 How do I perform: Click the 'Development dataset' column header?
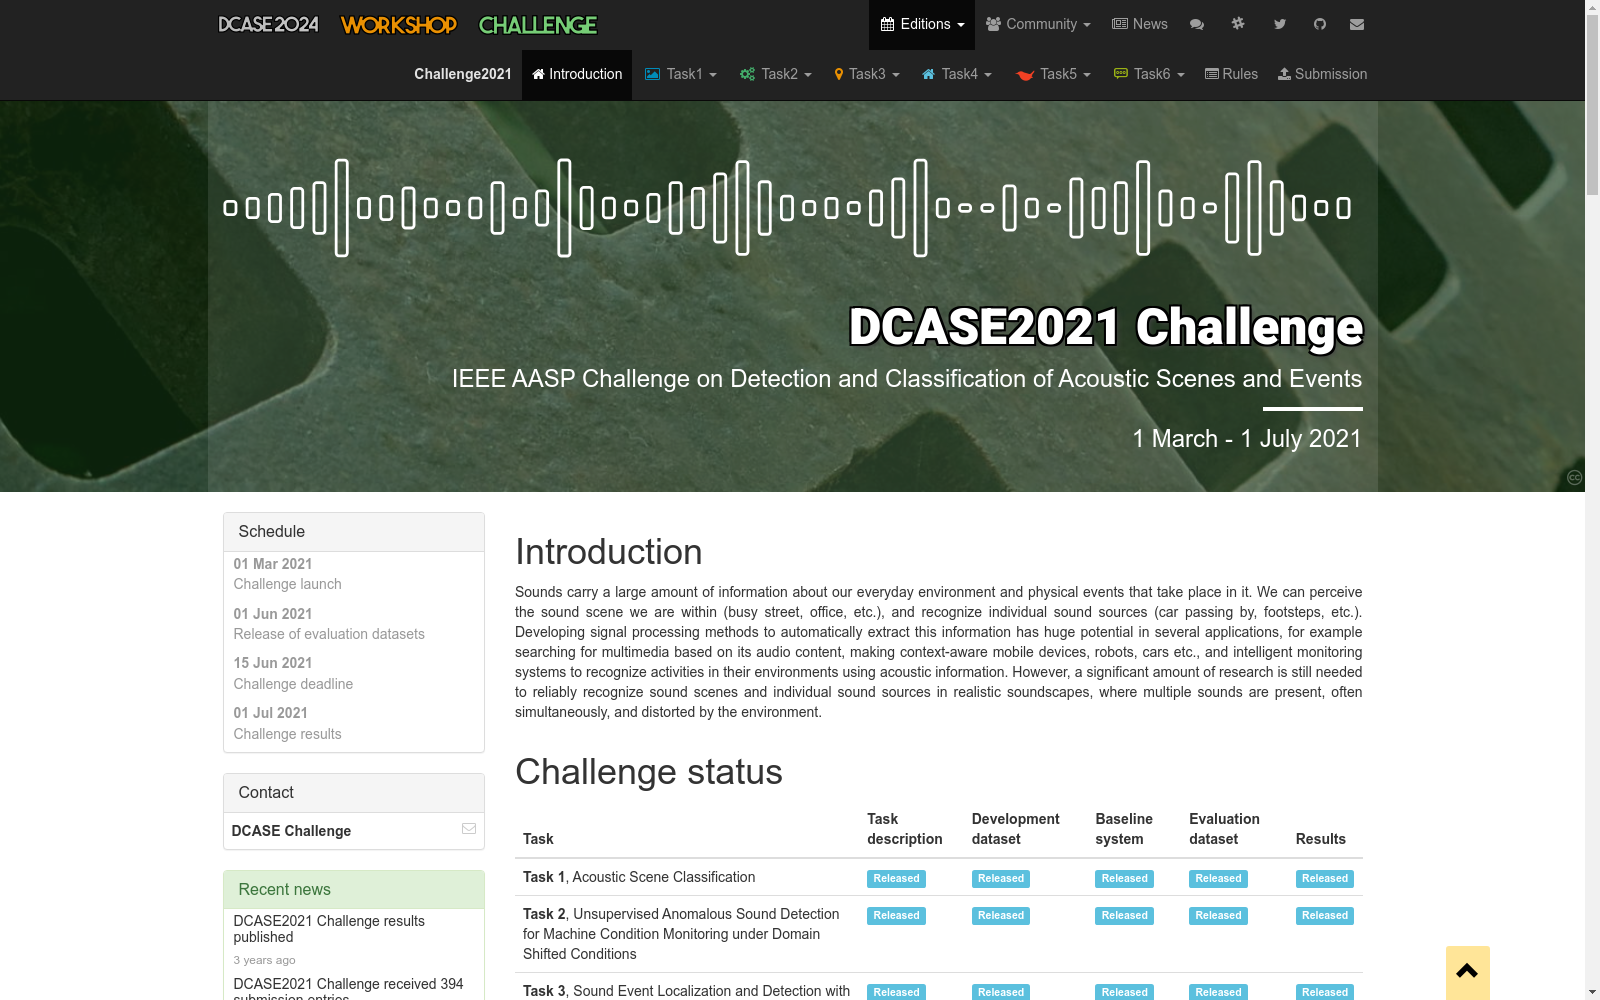[1015, 829]
